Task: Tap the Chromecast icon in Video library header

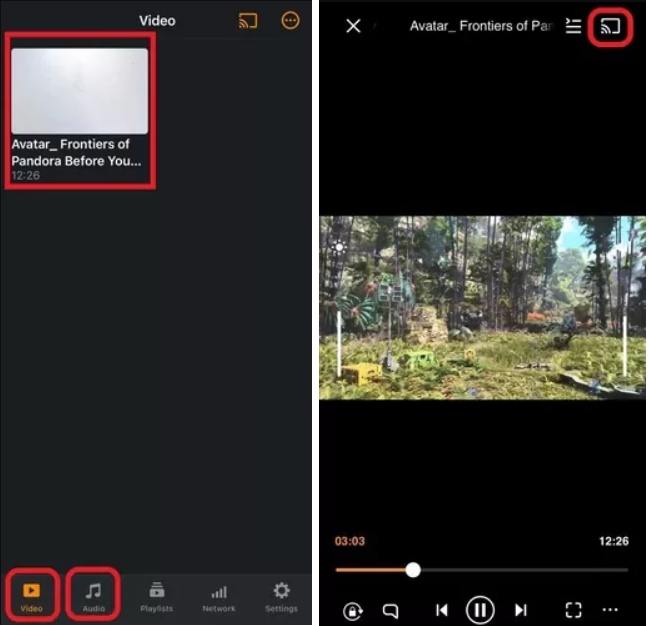Action: [248, 21]
